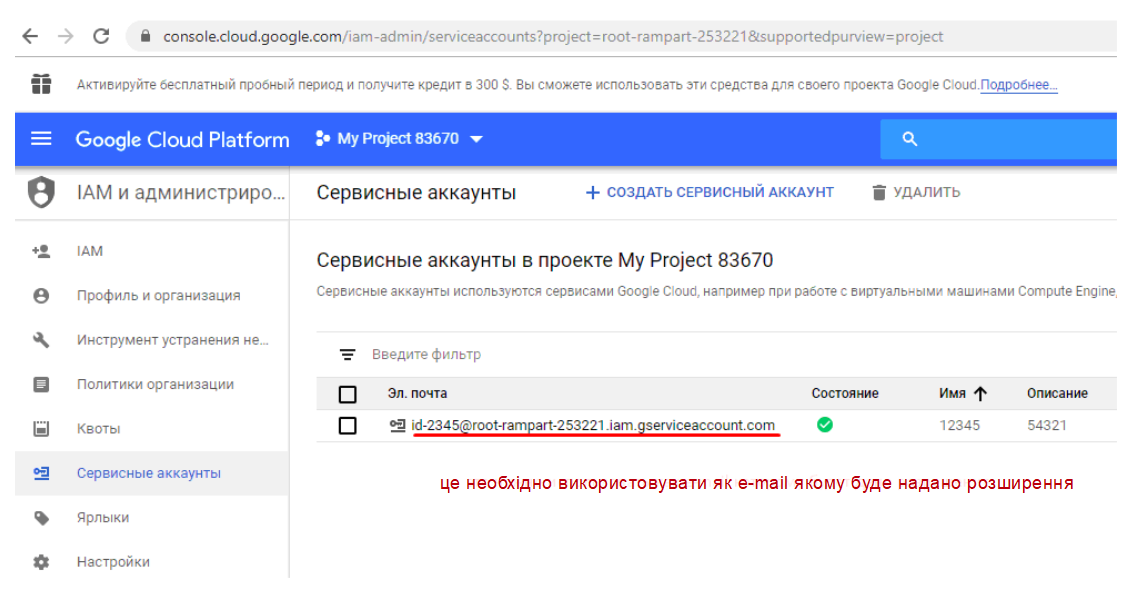The width and height of the screenshot is (1133, 596).
Task: Click the browser forward arrow
Action: tap(66, 36)
